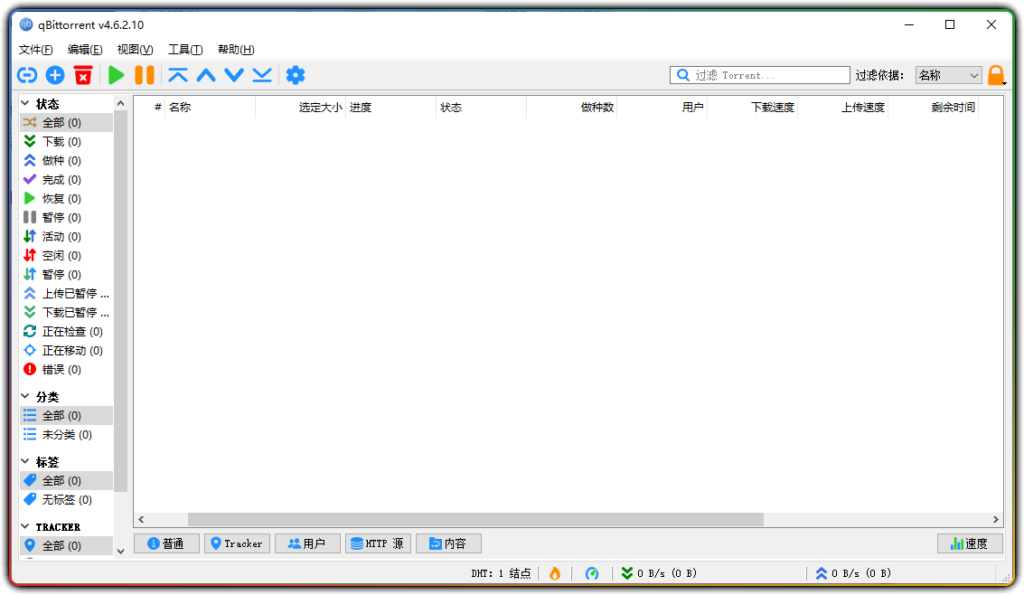
Task: Switch to the 内容 tab
Action: click(449, 543)
